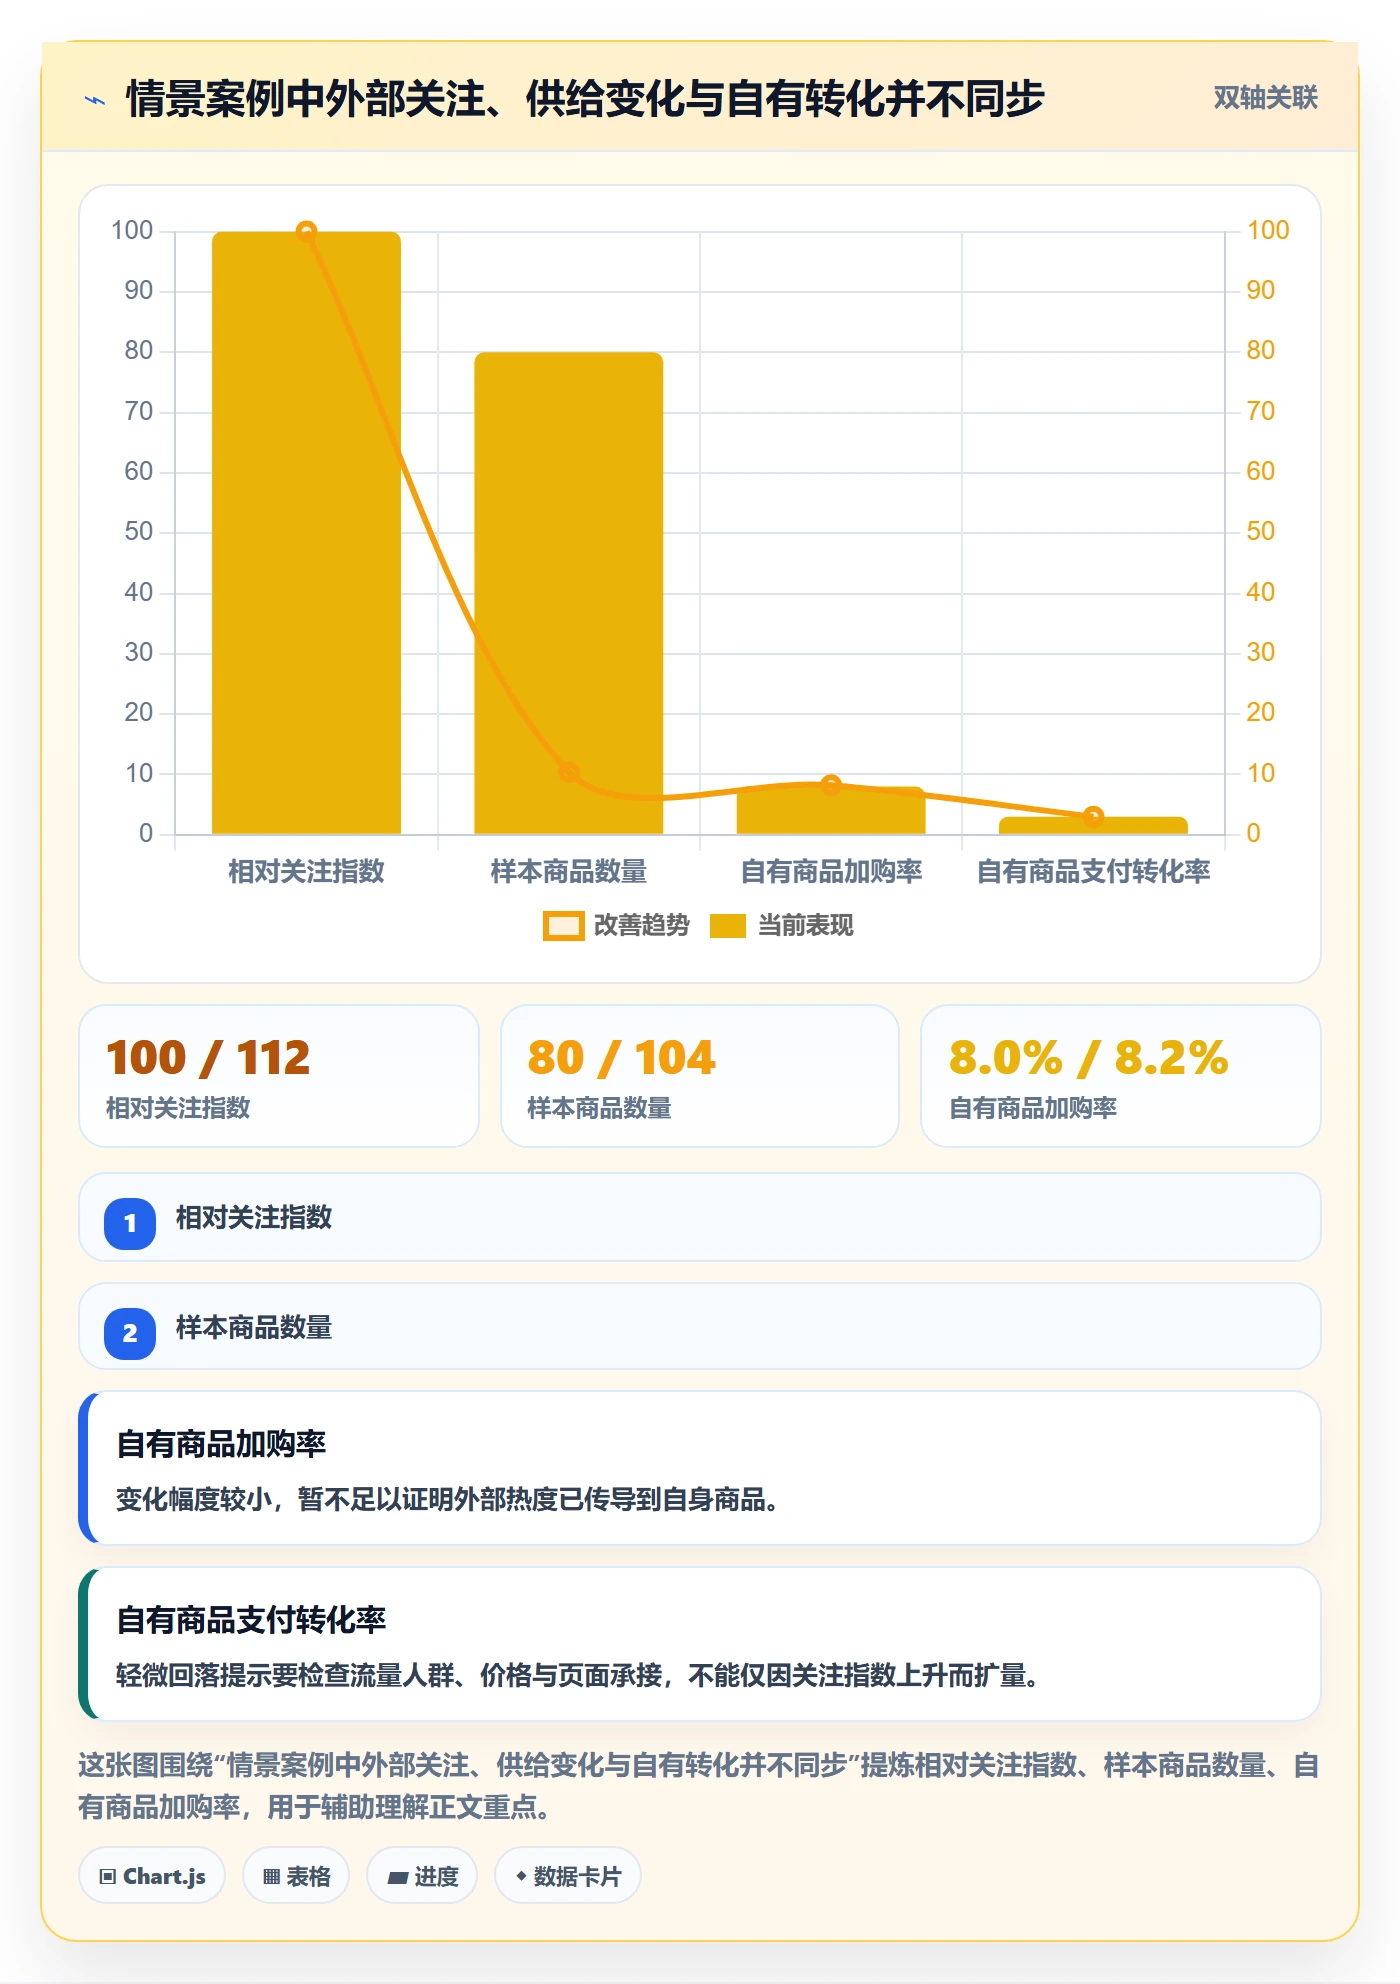
Task: Click the 改善趋势 legend label
Action: (642, 926)
